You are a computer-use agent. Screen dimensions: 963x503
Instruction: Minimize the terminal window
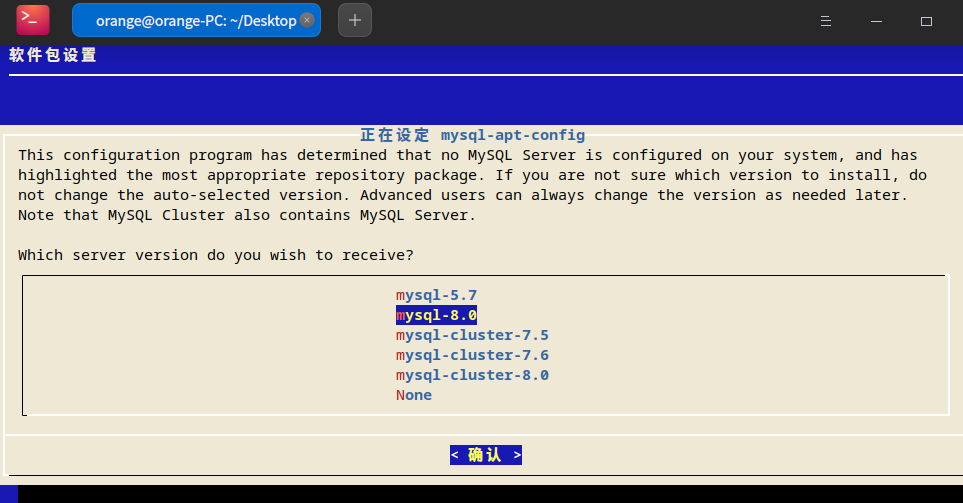tap(876, 21)
